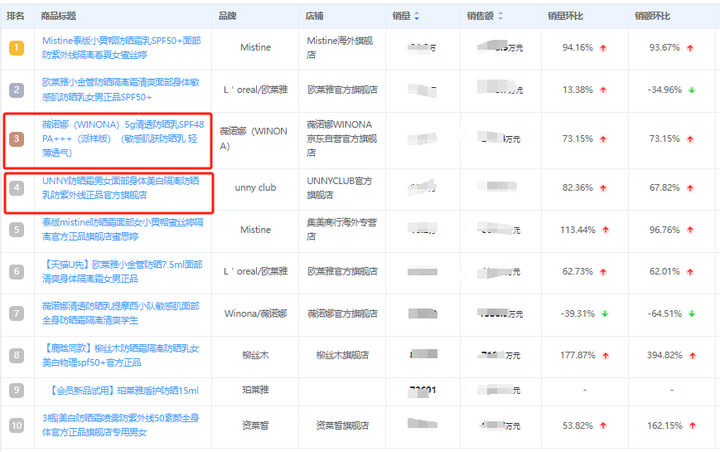Open 【会员新品试用】珀莱雅盾护防晒15ml link
This screenshot has width=720, height=452.
pos(124,390)
